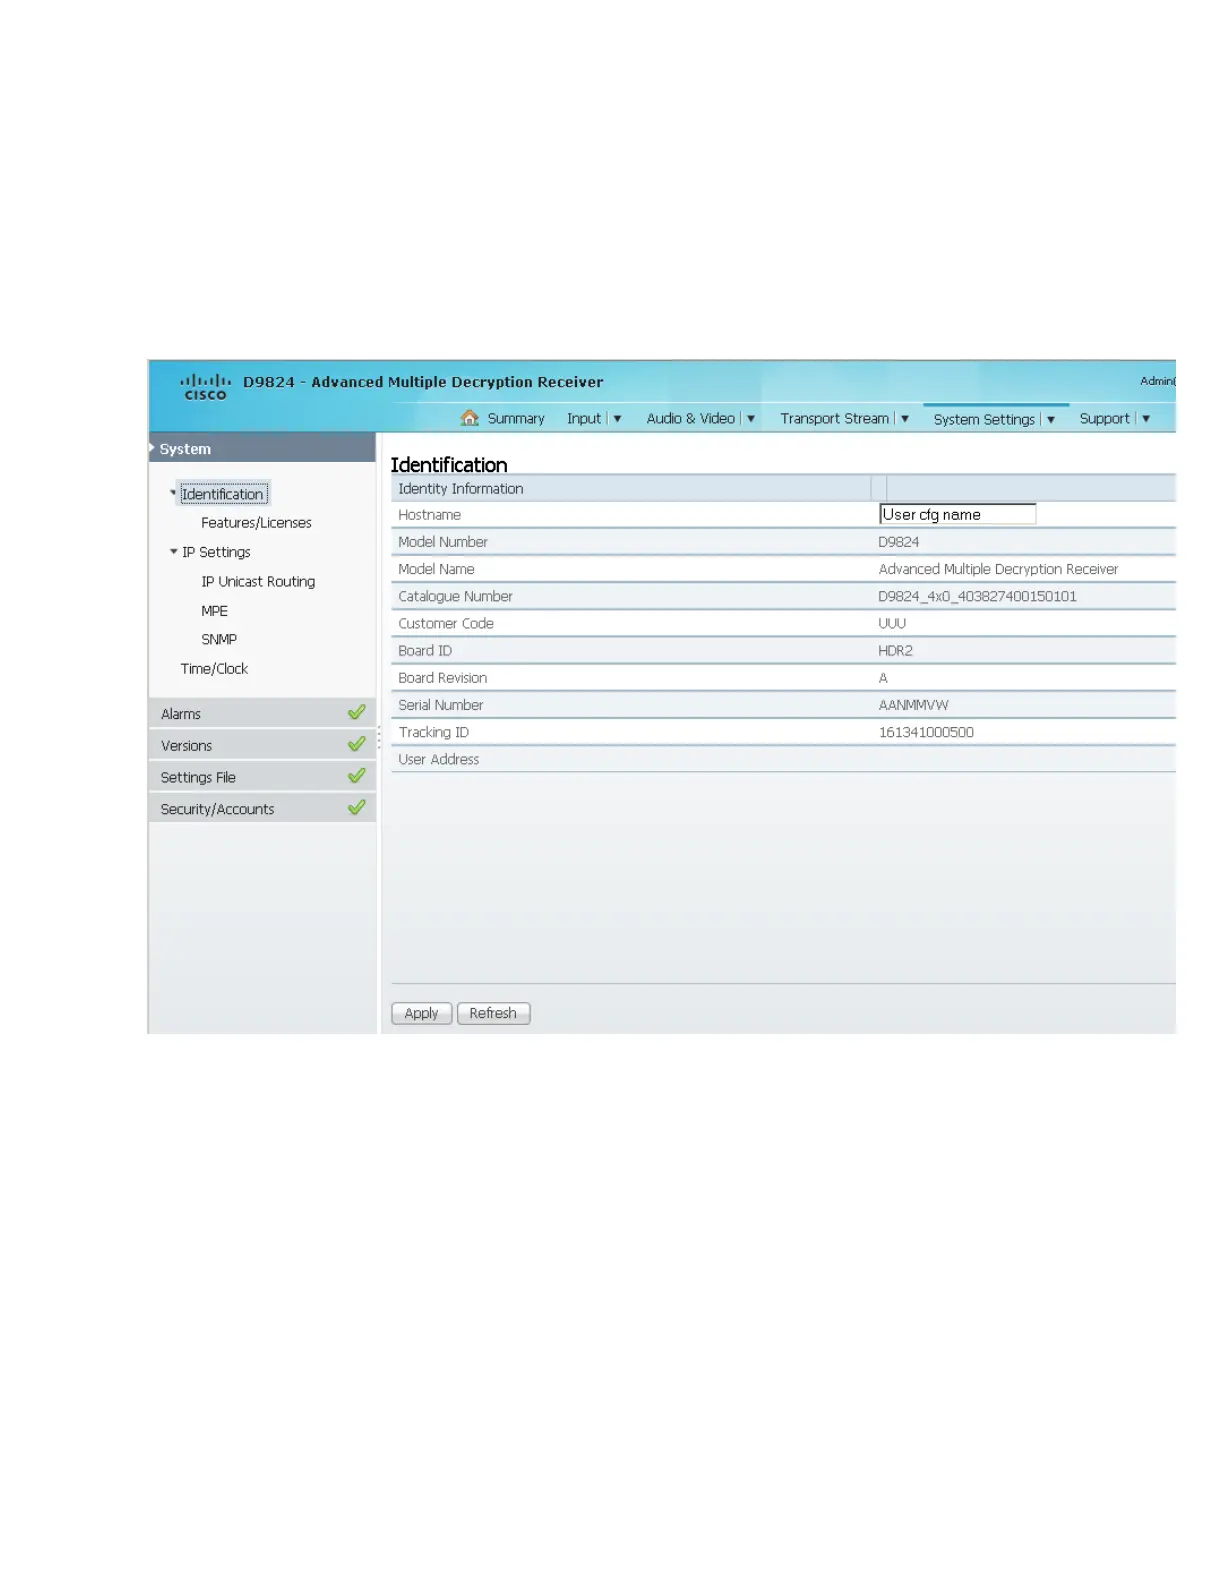Click the Hostname input field
1225x1584 pixels.
[957, 514]
